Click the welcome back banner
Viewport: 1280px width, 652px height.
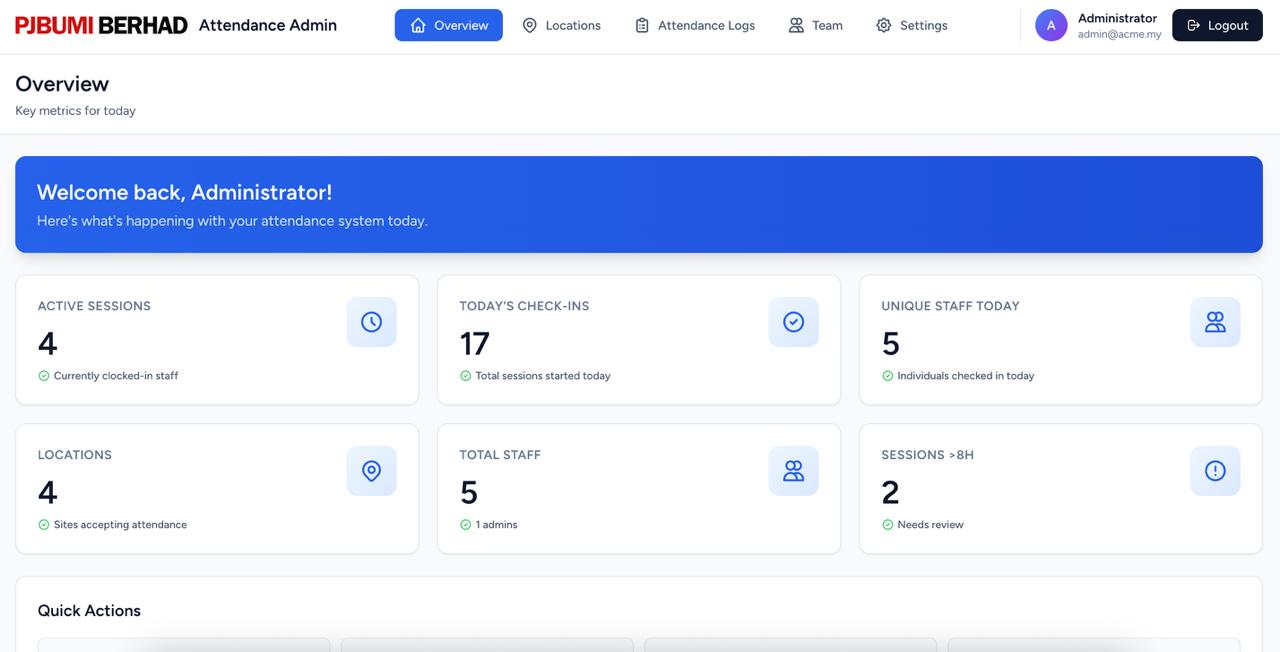point(638,204)
